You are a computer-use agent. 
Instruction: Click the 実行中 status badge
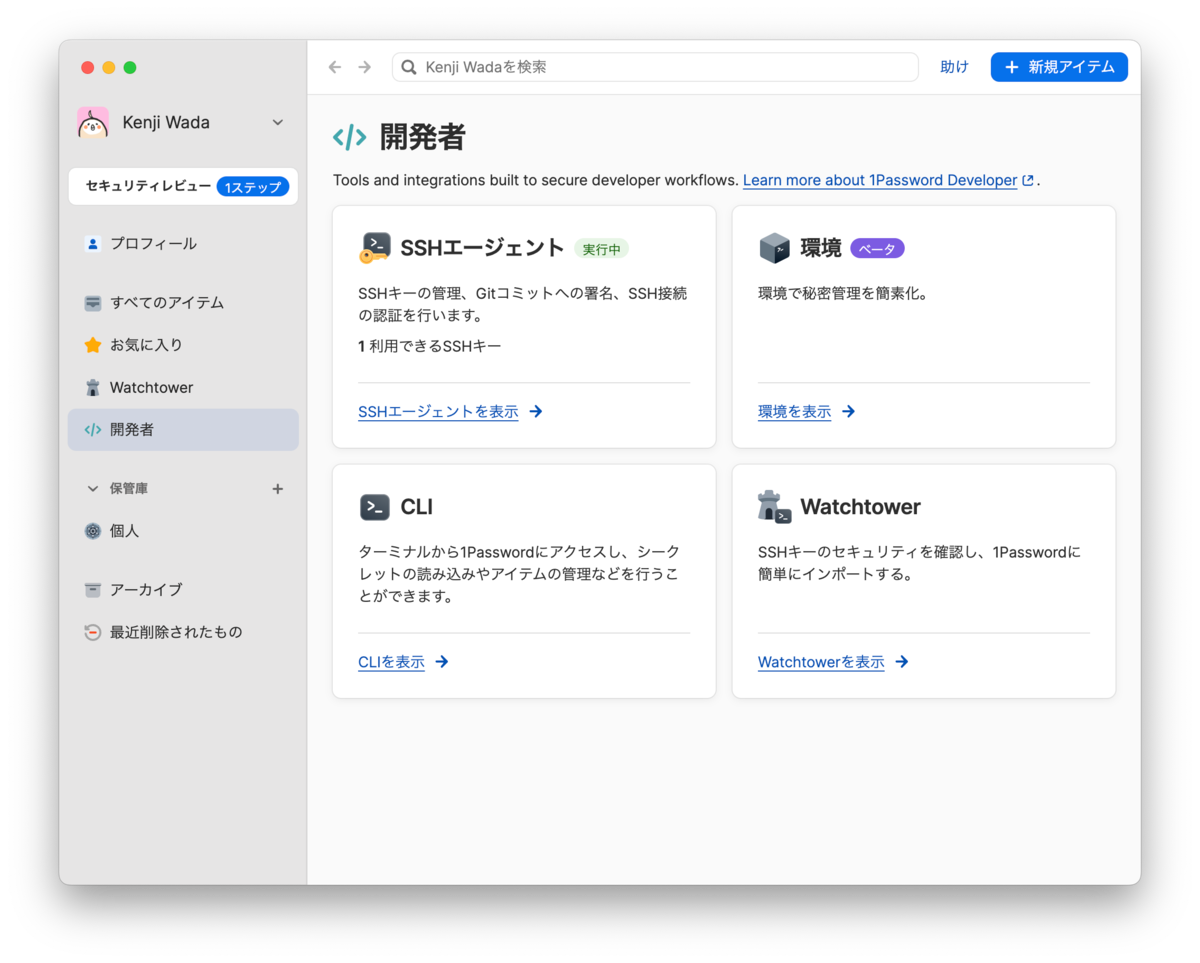[601, 249]
